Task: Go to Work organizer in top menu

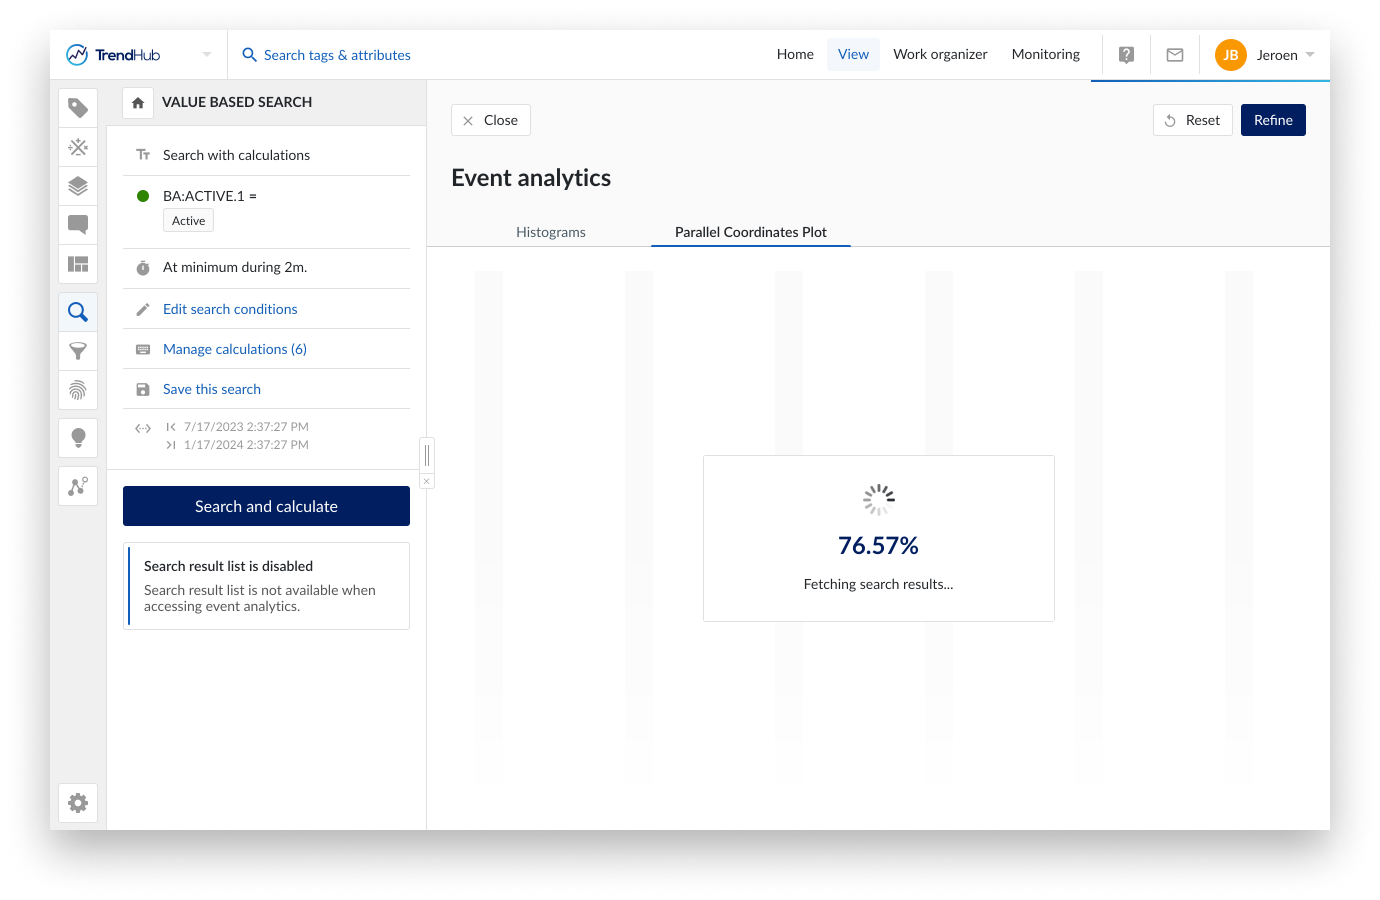Action: (940, 54)
